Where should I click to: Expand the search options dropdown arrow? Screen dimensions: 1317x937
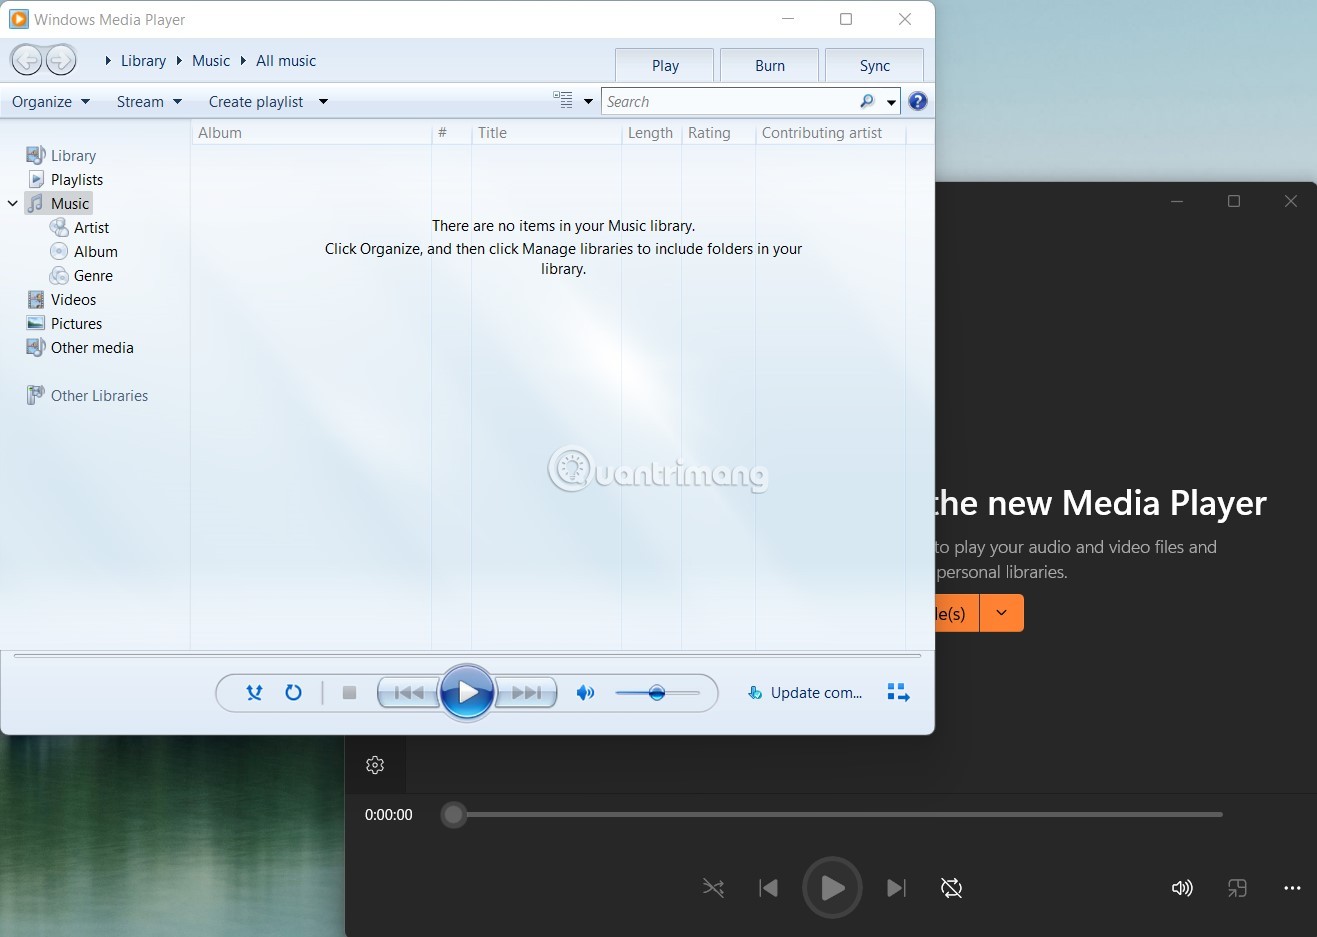coord(891,102)
